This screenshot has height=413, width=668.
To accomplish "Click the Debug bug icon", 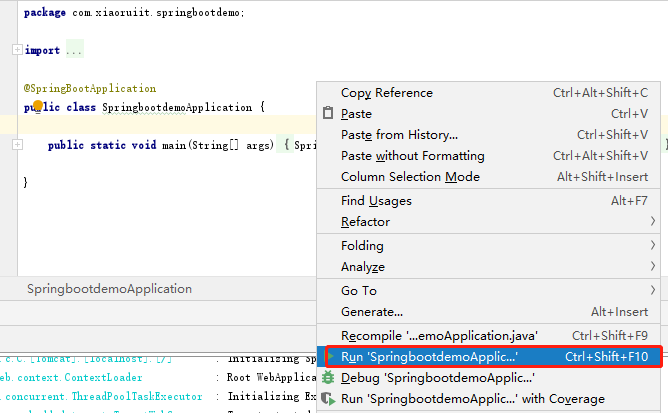I will (x=328, y=378).
